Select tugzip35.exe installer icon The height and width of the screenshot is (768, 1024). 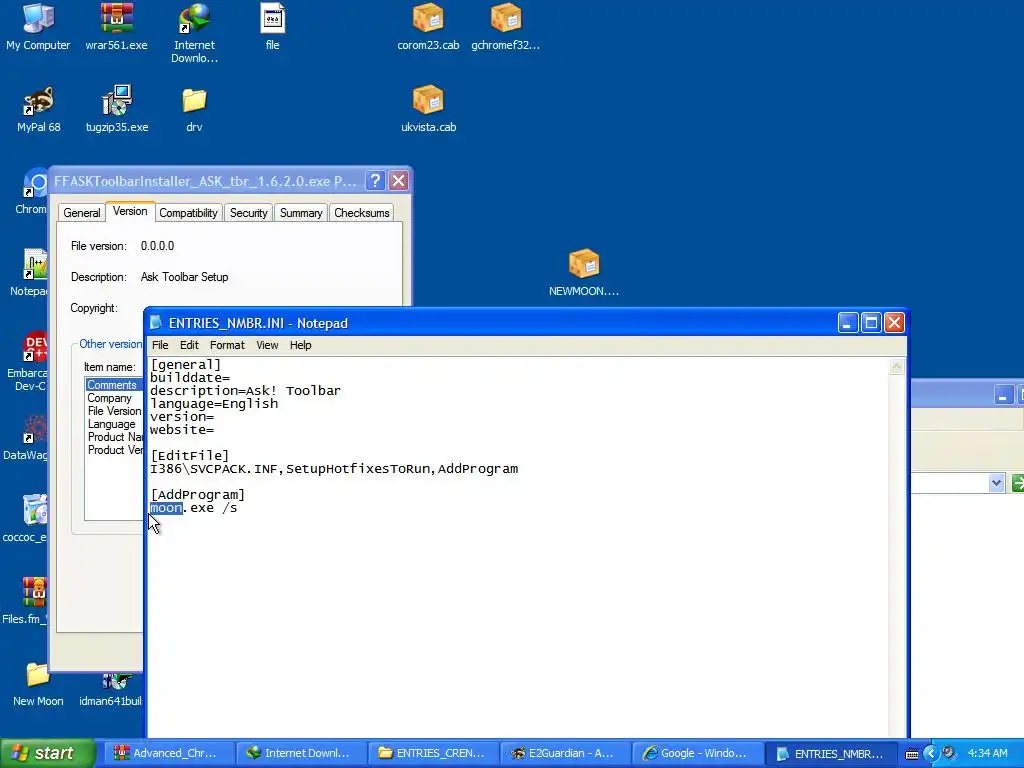(117, 109)
